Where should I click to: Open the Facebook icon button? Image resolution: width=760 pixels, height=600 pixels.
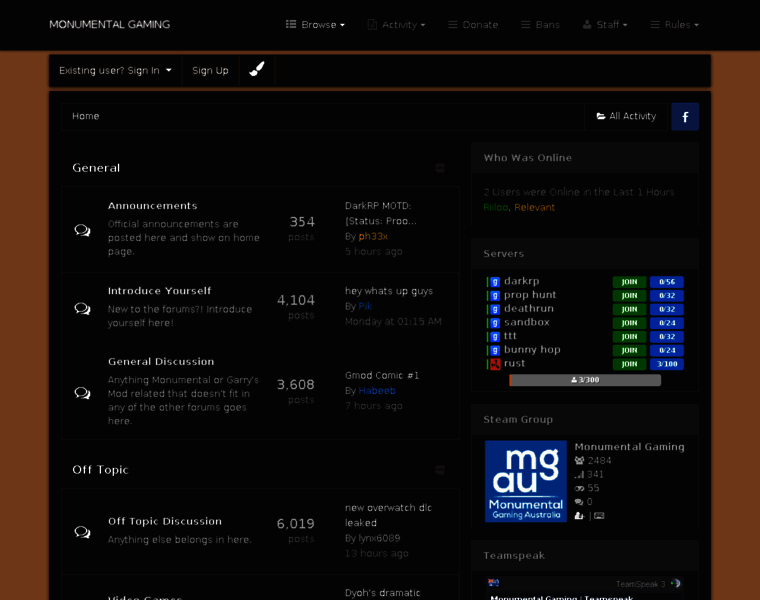(685, 116)
